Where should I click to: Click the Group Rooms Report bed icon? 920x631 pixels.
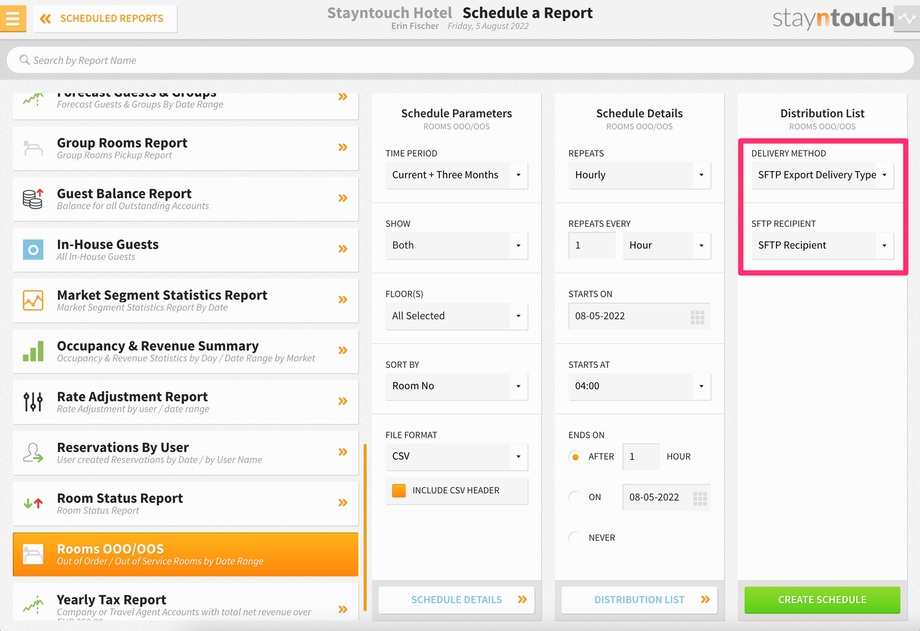click(33, 147)
